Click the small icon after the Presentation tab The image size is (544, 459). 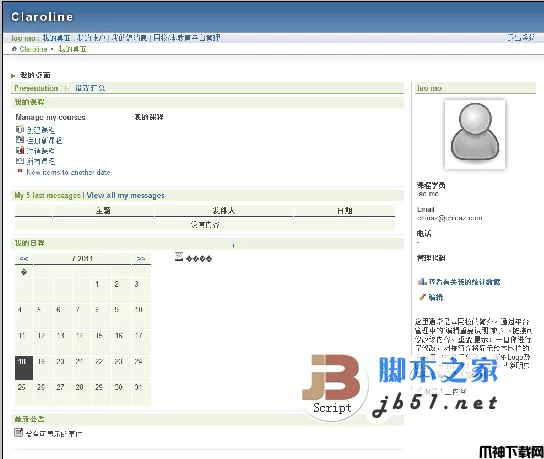tap(67, 88)
